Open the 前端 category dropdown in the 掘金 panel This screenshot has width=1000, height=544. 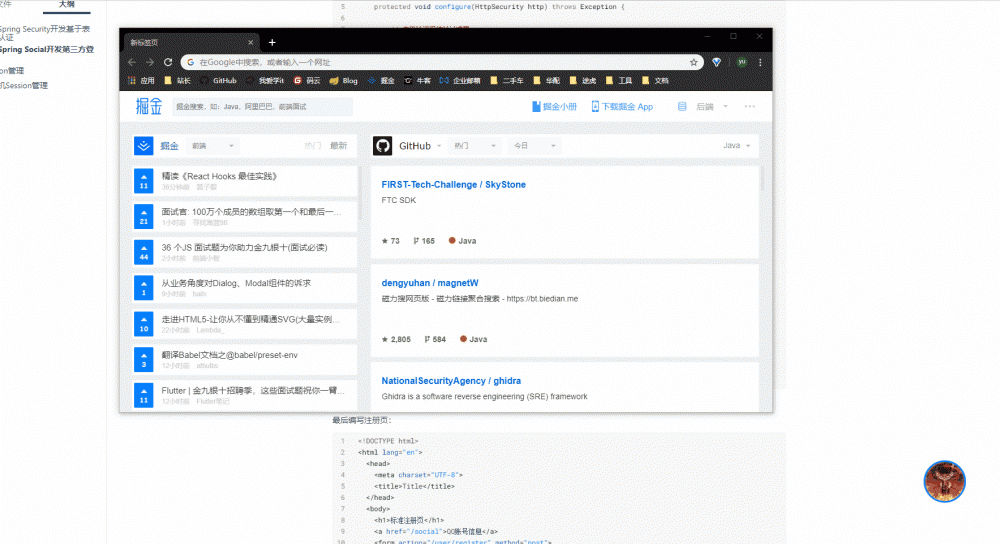[x=213, y=146]
